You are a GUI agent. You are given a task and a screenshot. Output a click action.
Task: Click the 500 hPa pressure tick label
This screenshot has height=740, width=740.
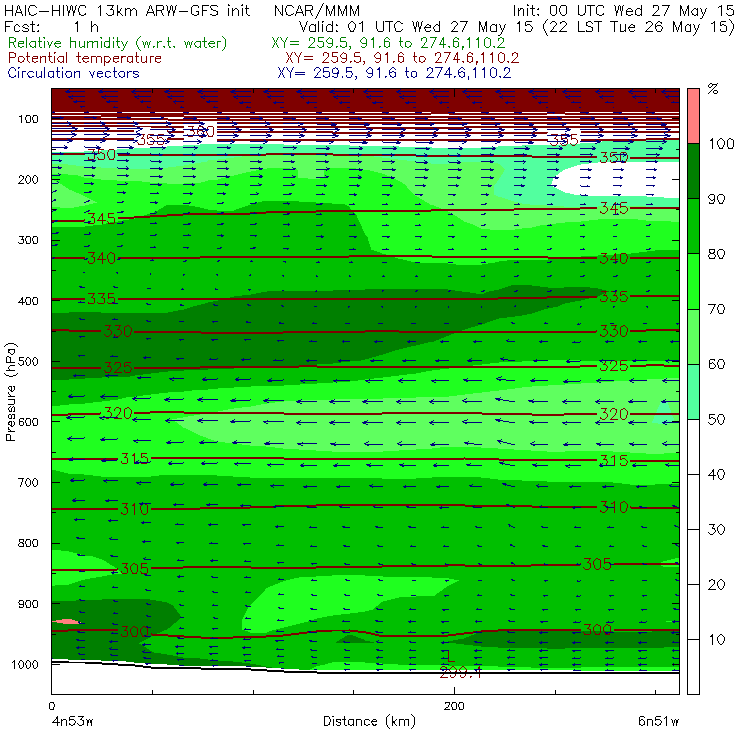pyautogui.click(x=28, y=362)
